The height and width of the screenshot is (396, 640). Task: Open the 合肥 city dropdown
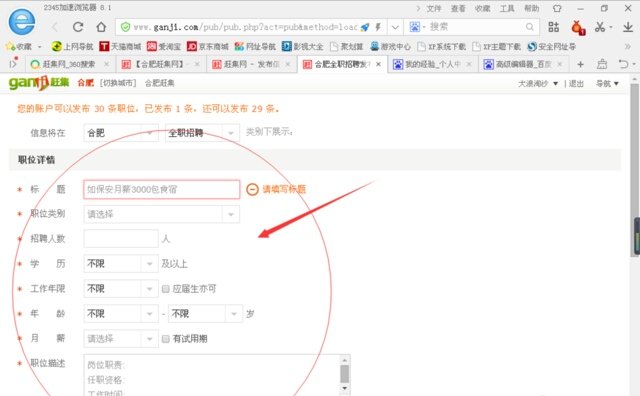(x=121, y=133)
